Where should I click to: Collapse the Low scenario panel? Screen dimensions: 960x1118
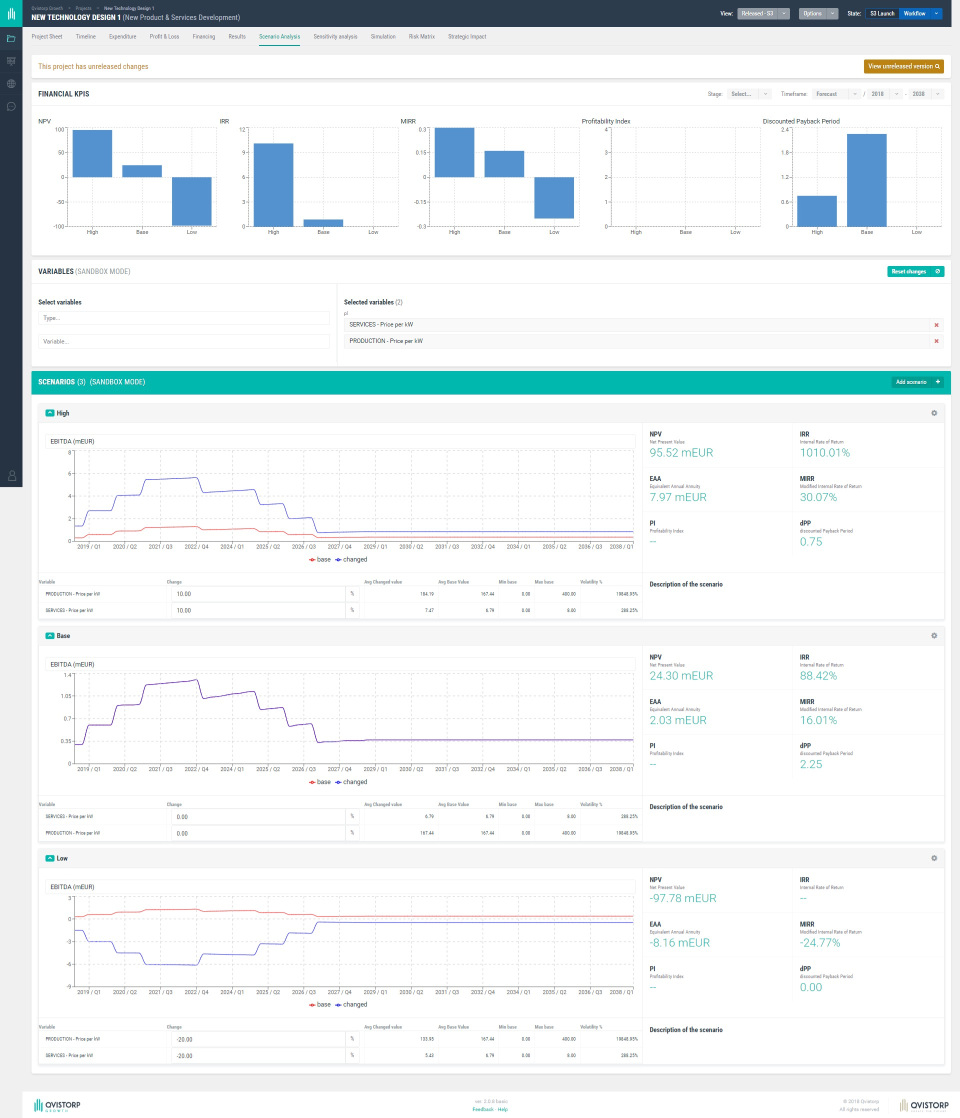pos(50,858)
